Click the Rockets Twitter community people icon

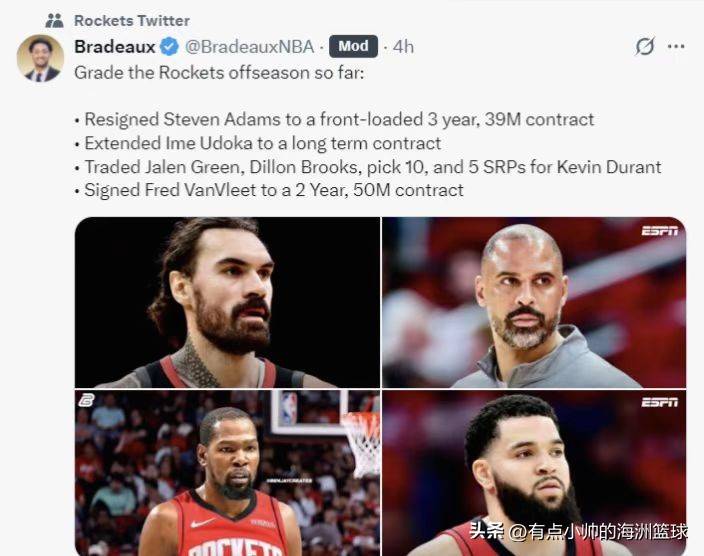[x=55, y=21]
